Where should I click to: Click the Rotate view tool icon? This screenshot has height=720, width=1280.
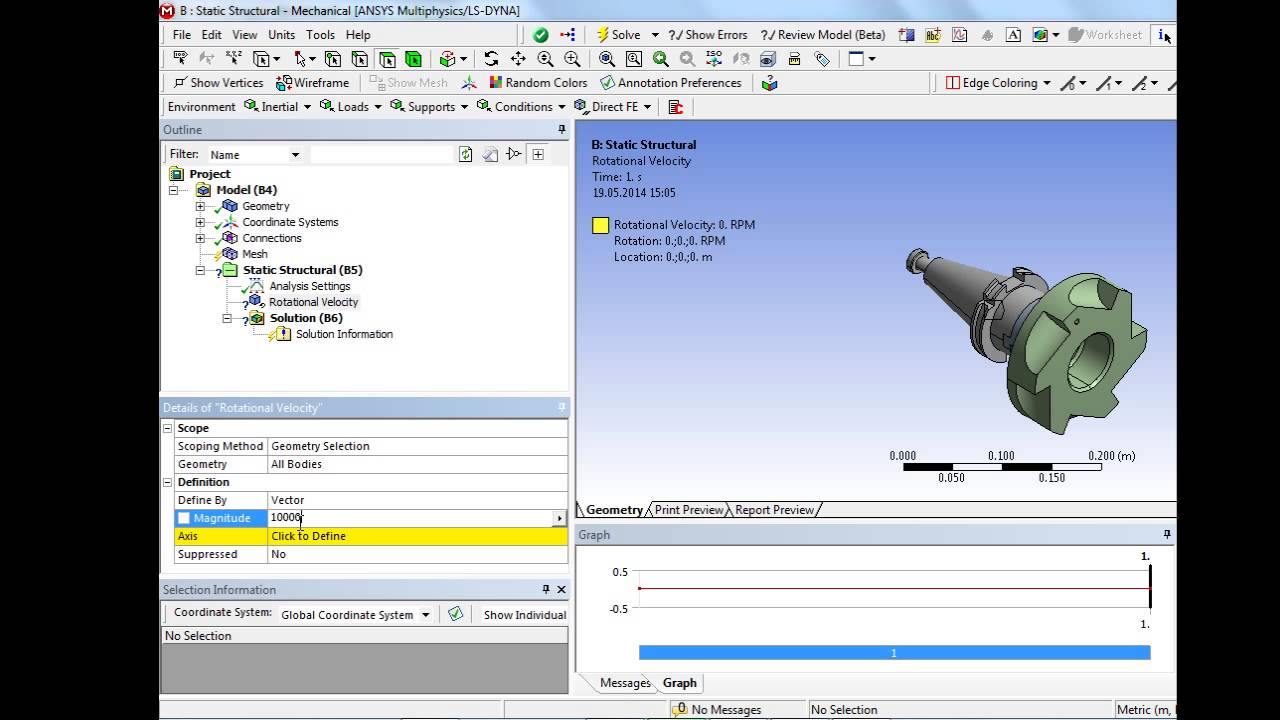tap(491, 59)
